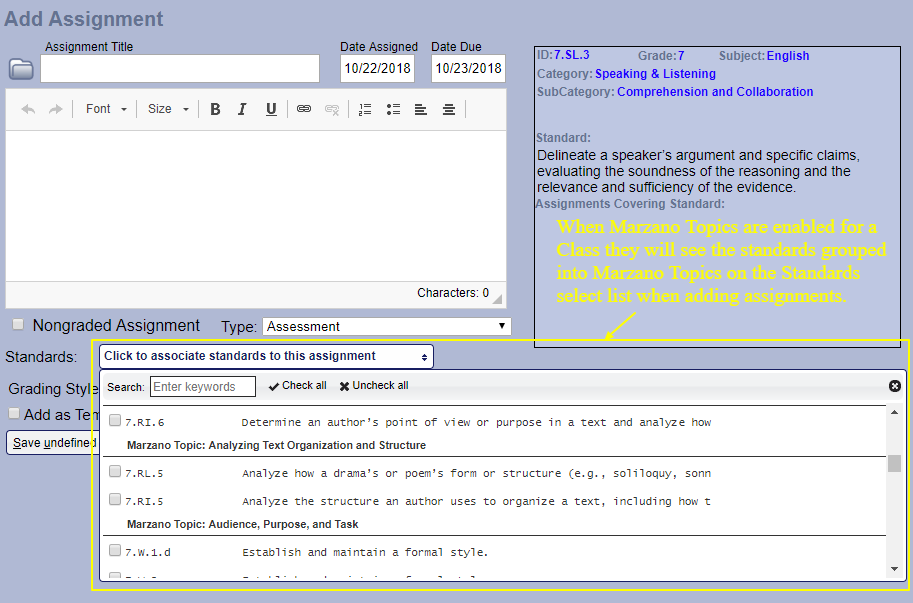Click the Subject value English
Viewport: 913px width, 603px height.
point(788,56)
